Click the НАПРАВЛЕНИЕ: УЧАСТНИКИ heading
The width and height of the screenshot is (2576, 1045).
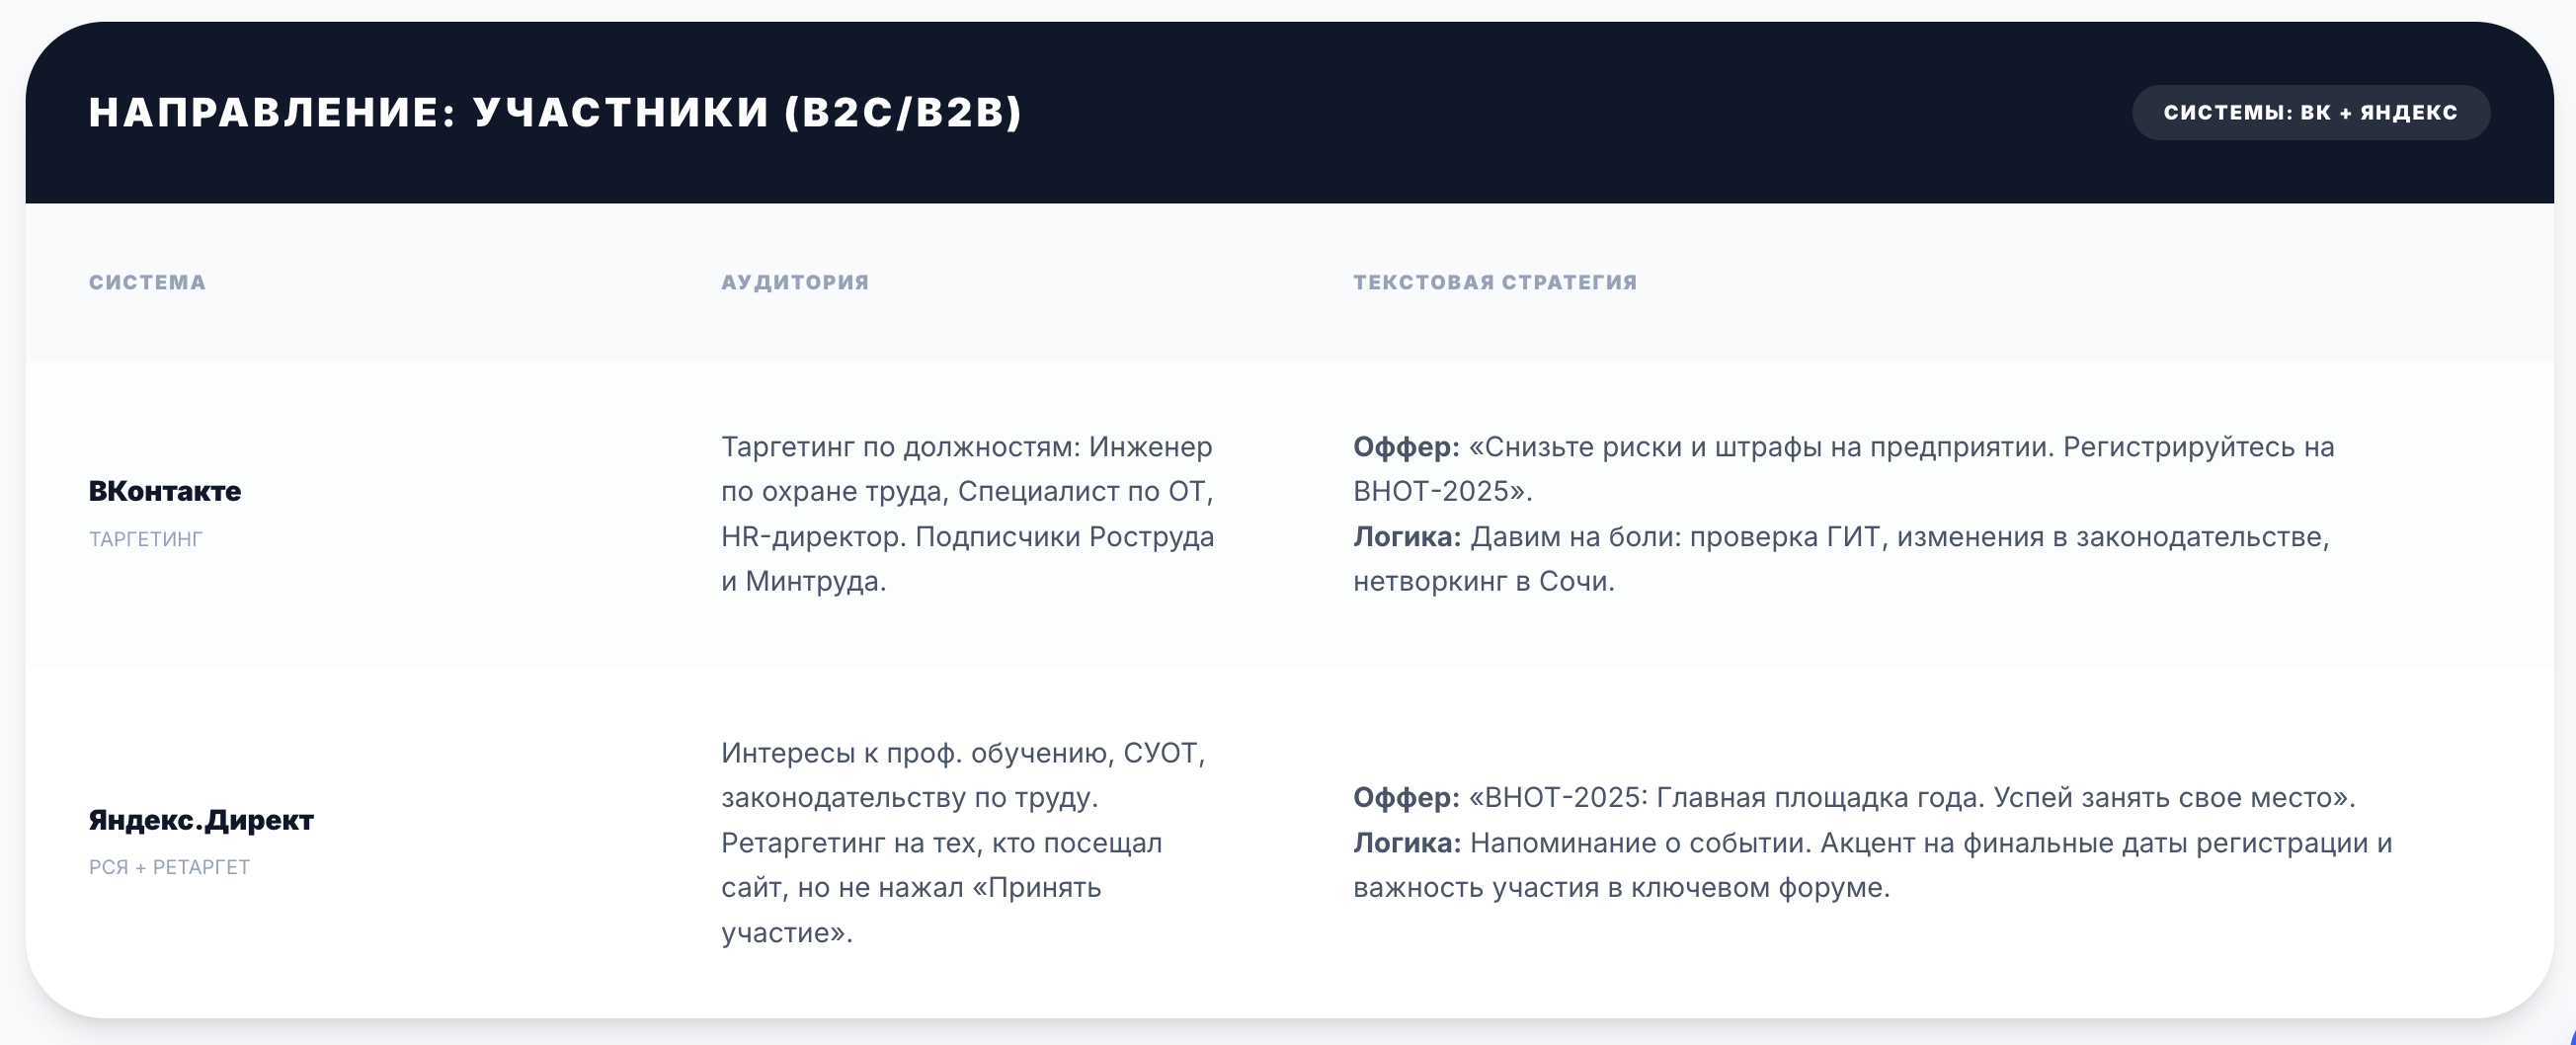pos(555,112)
